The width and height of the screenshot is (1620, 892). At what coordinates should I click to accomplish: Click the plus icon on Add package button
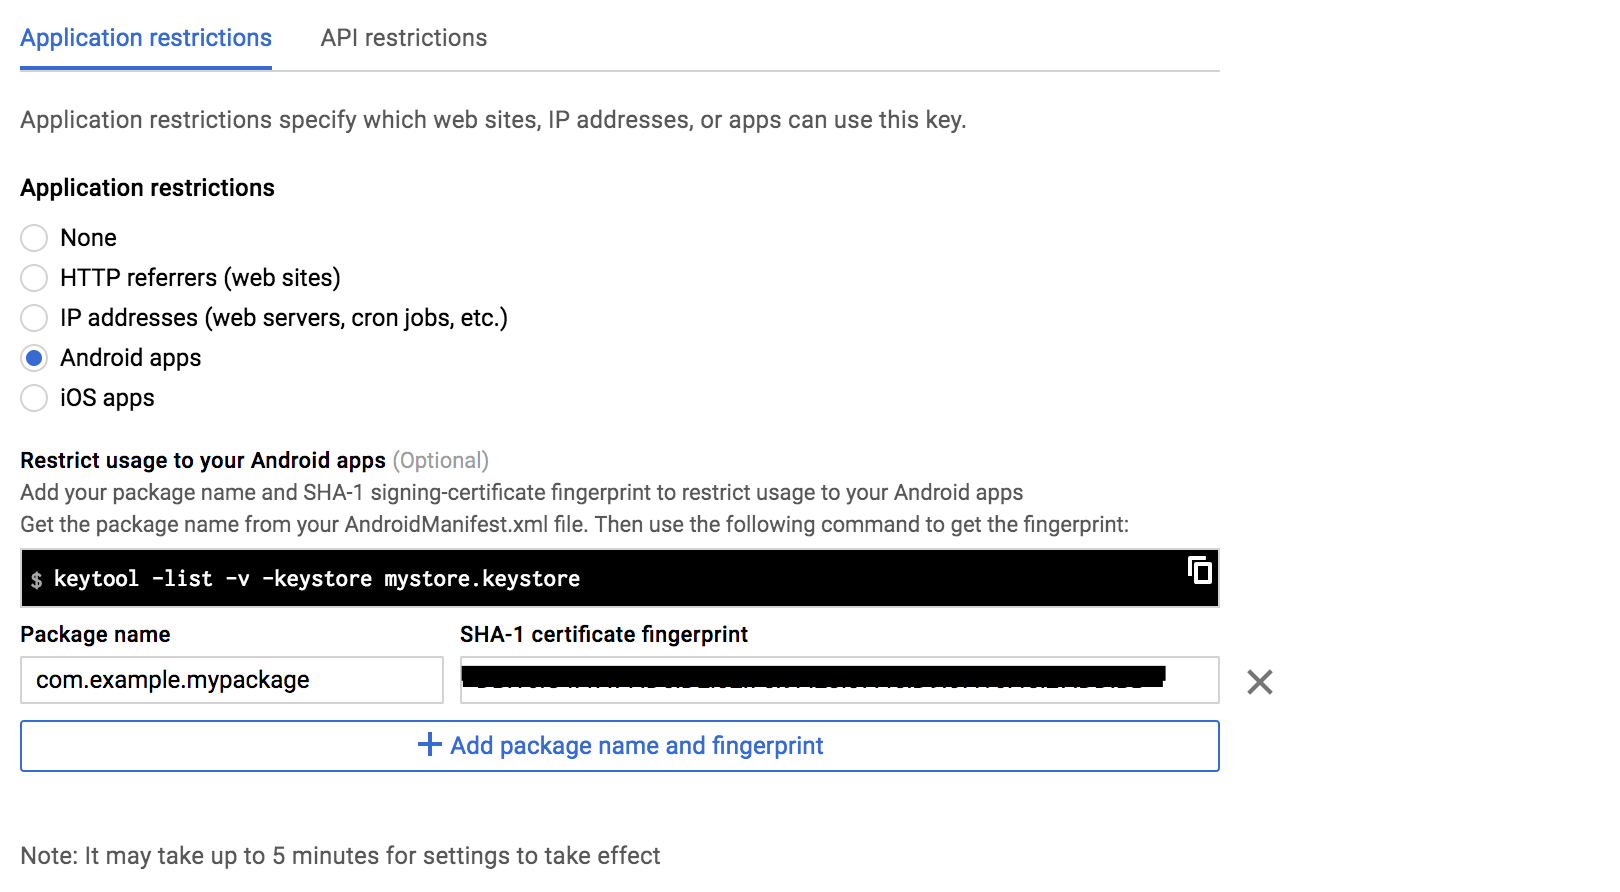point(429,745)
